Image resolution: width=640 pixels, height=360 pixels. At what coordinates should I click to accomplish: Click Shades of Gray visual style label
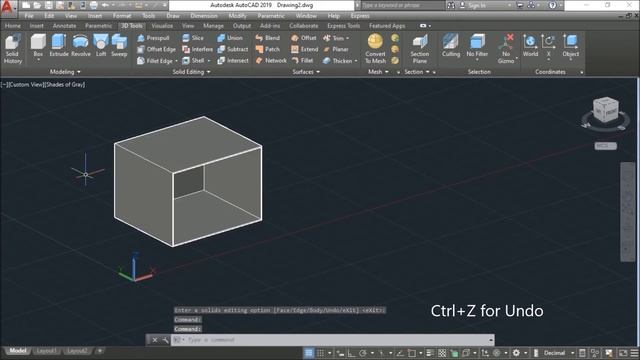(65, 84)
